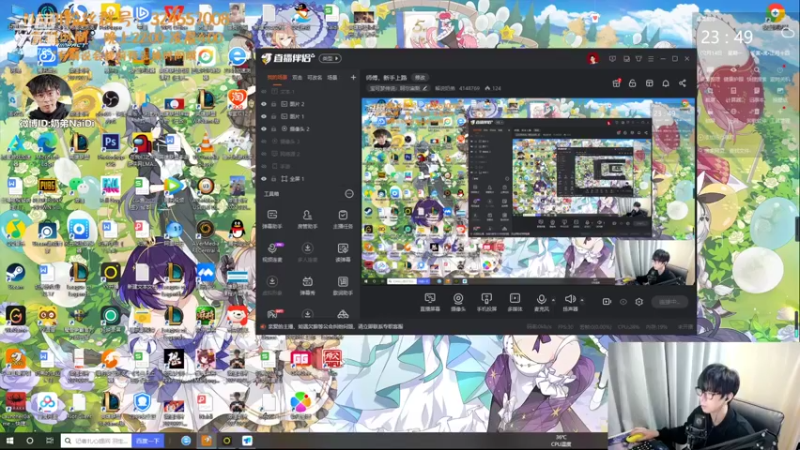Switch to the last 场景 scene tab

point(332,78)
